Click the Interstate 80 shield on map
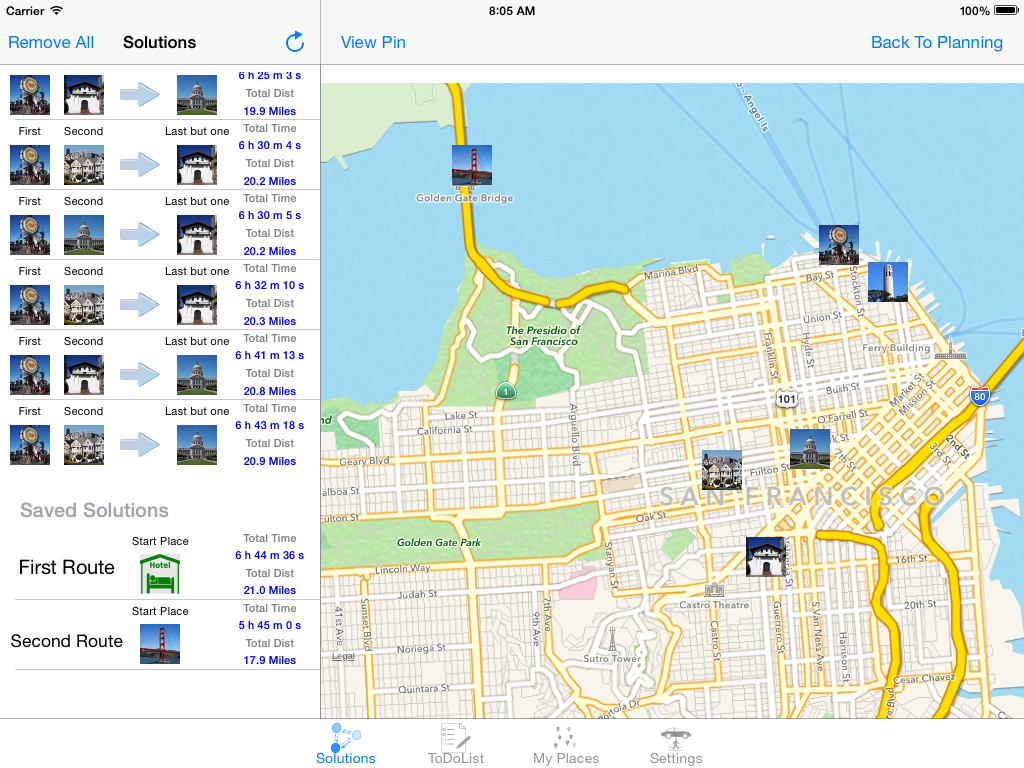 click(x=980, y=396)
